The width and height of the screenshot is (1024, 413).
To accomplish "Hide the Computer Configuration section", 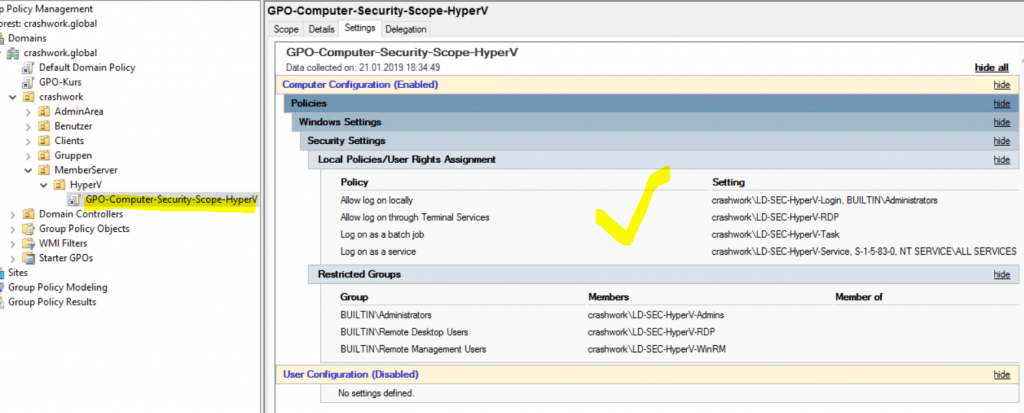I will tap(1002, 85).
